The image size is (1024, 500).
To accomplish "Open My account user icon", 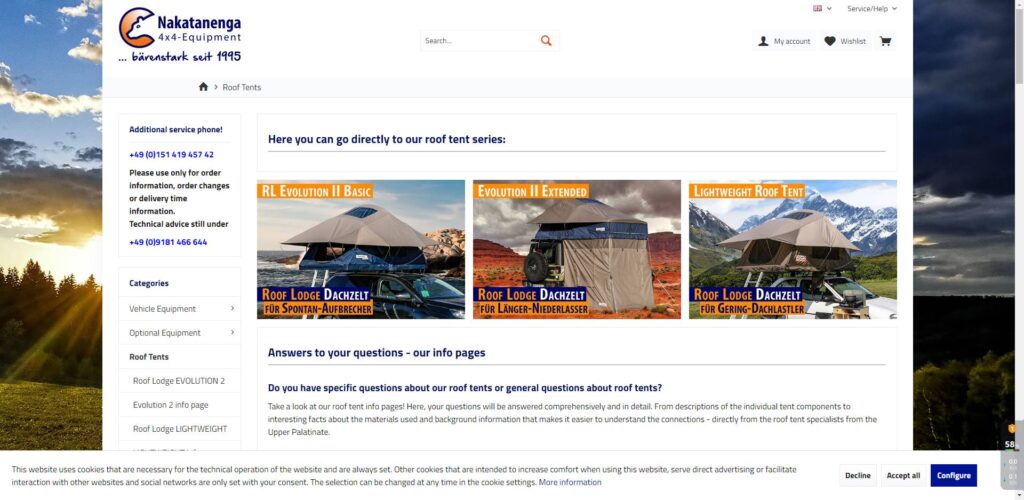I will [x=763, y=41].
